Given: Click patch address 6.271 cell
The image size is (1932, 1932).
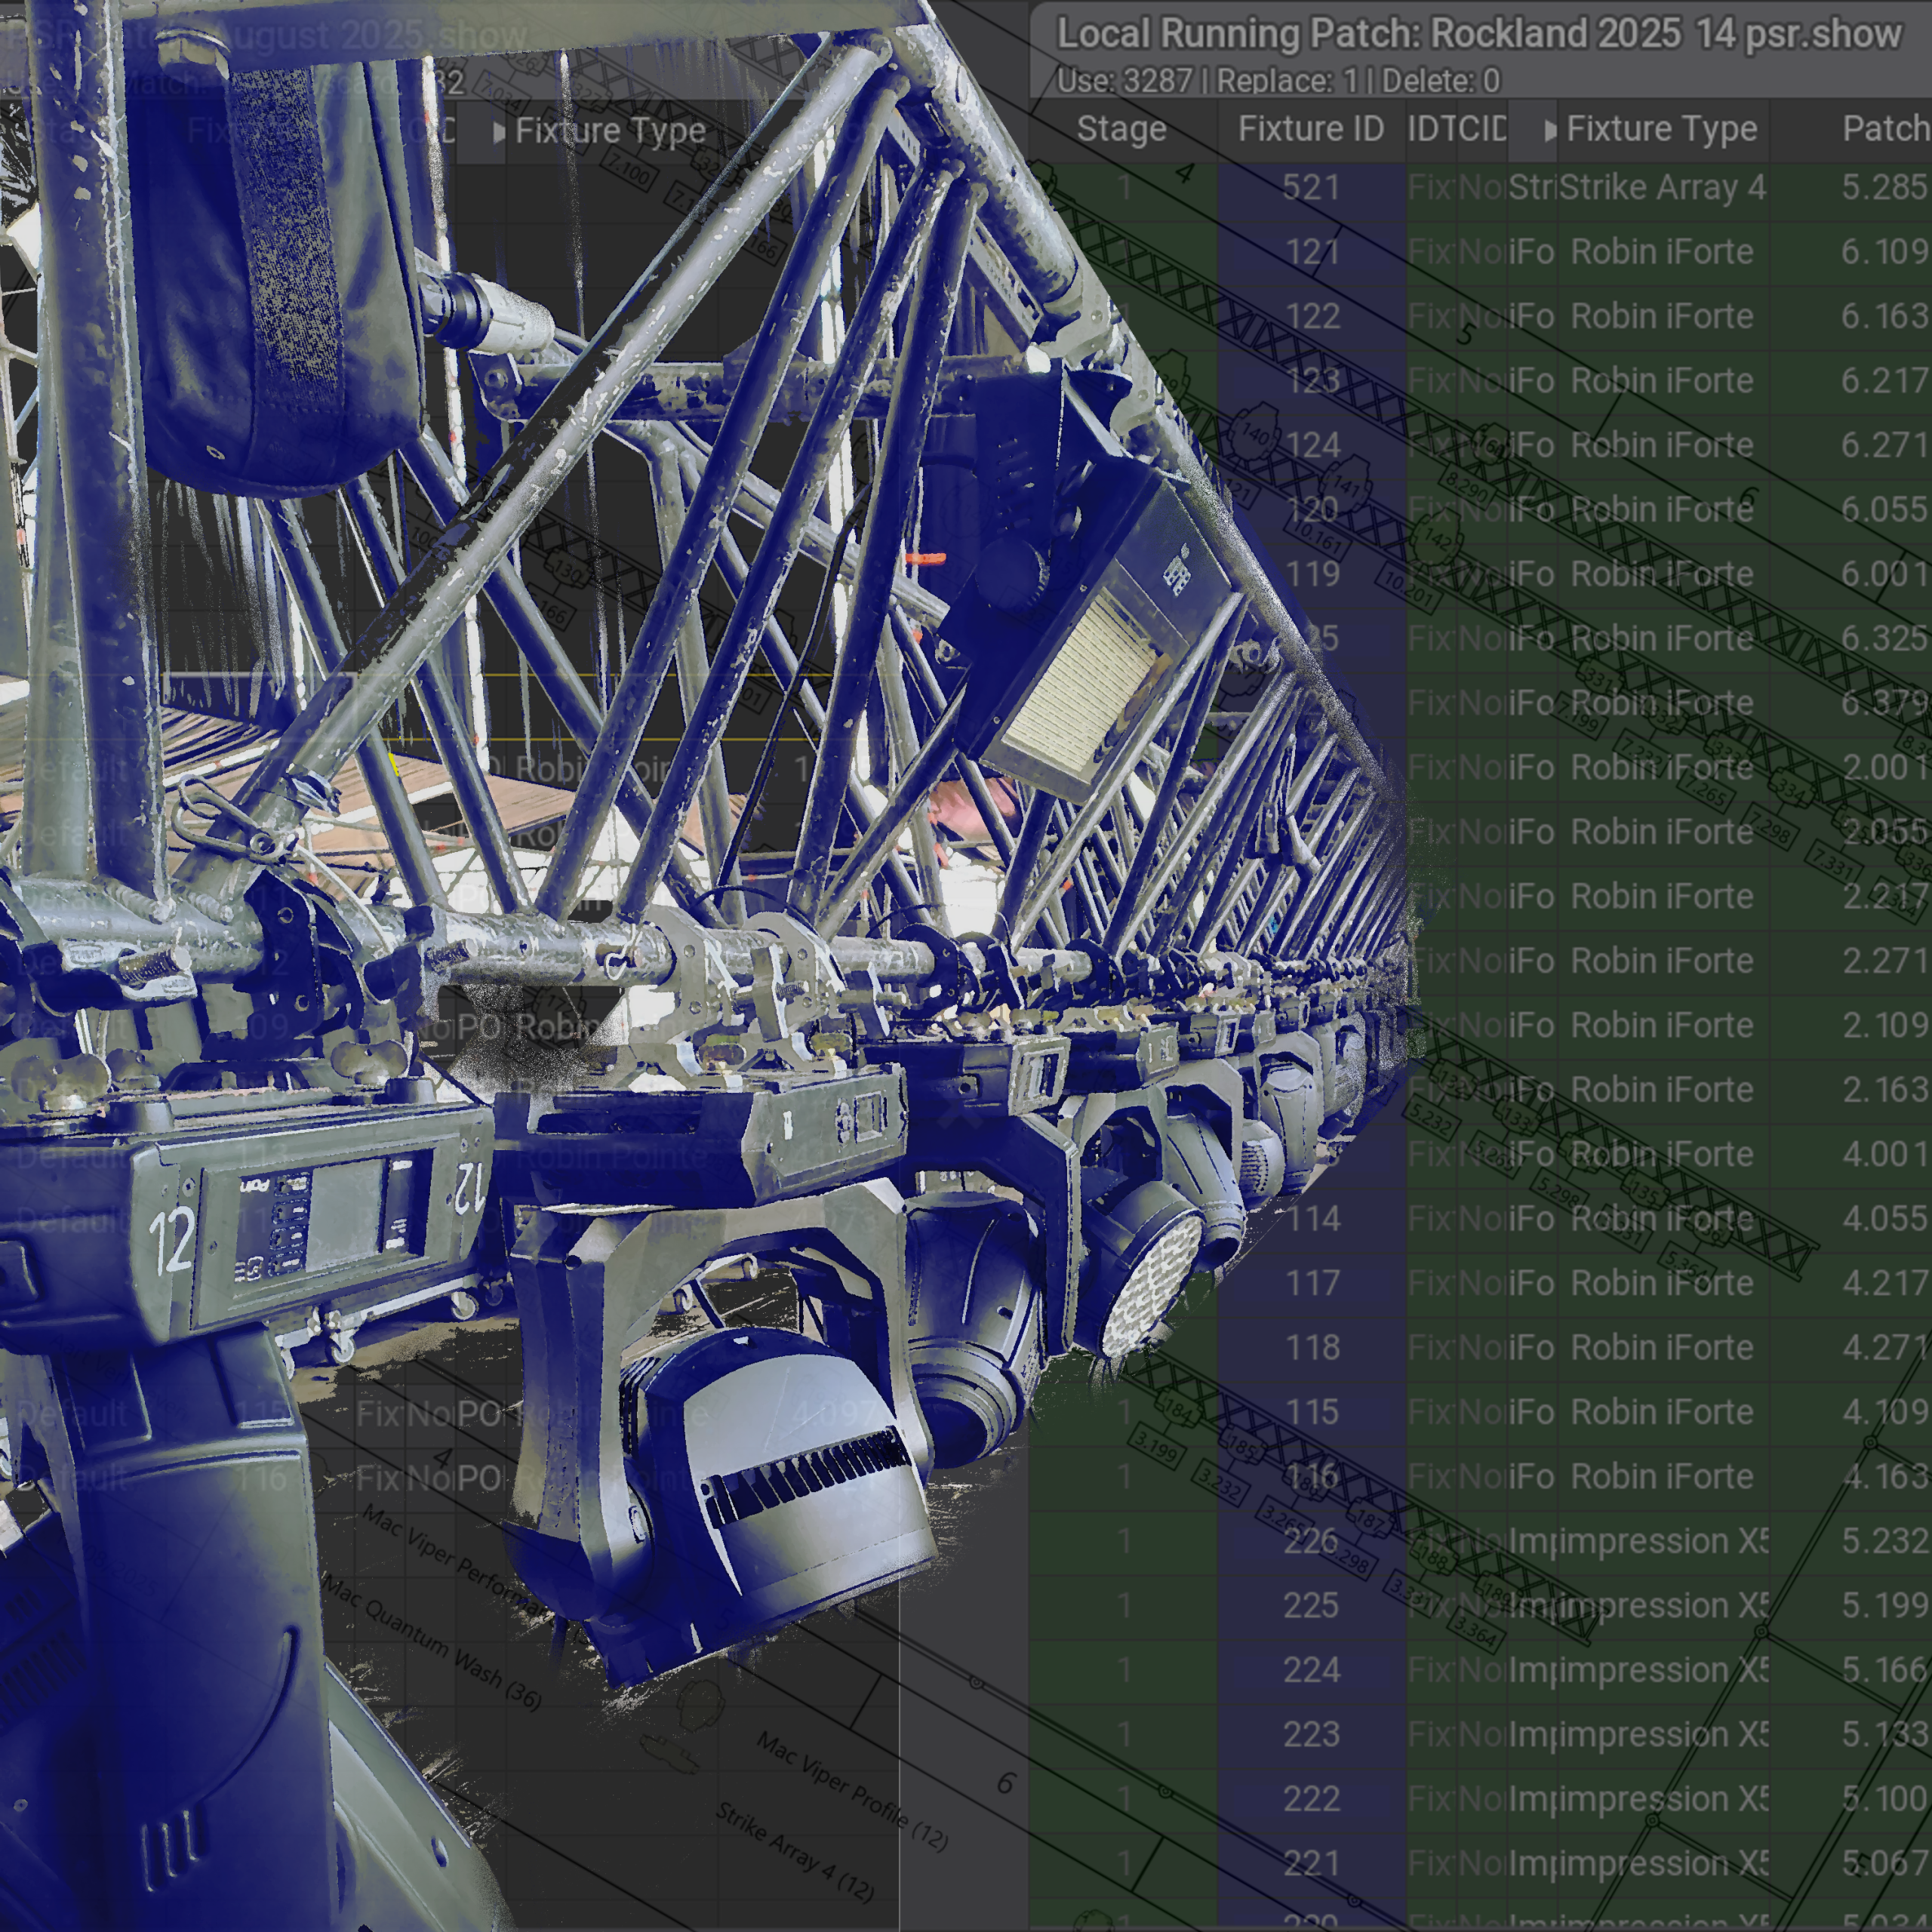Looking at the screenshot, I should [1883, 446].
